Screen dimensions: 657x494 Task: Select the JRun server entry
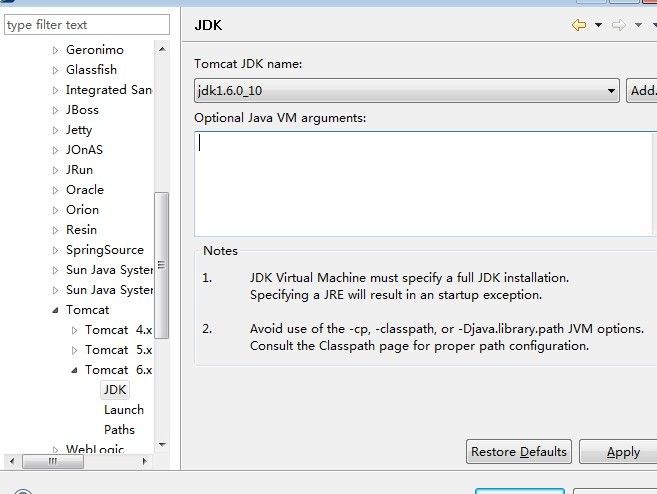79,170
